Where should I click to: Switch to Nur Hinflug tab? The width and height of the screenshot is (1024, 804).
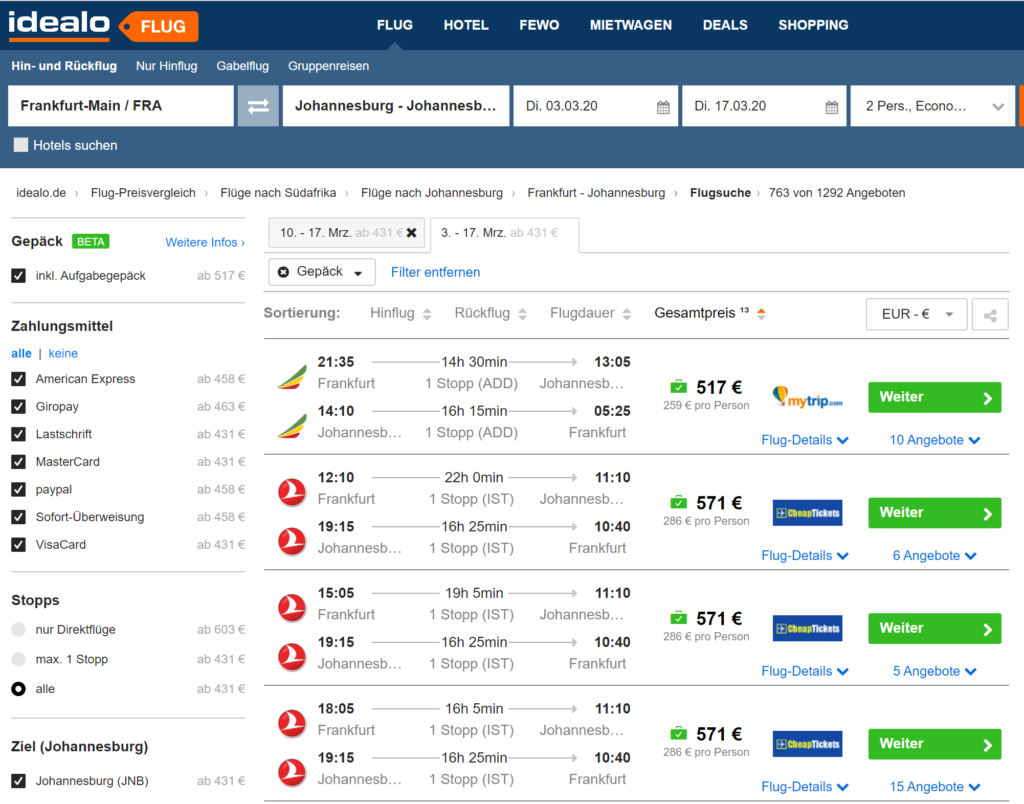click(167, 66)
